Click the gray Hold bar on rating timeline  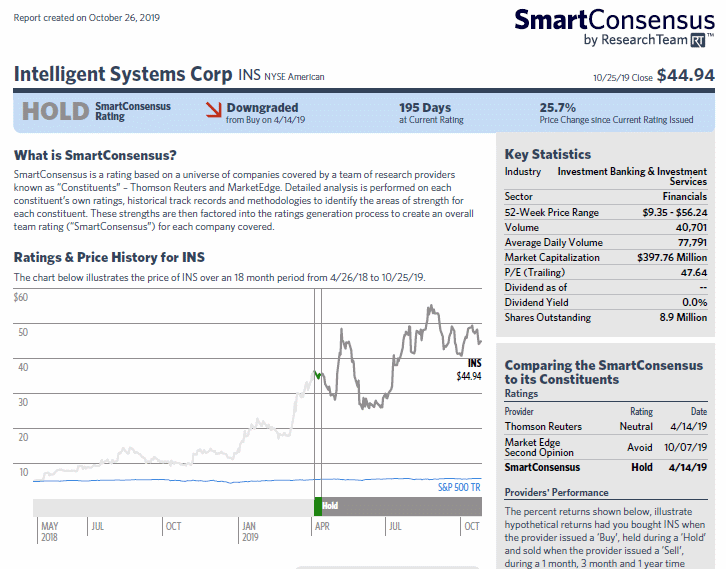click(402, 506)
